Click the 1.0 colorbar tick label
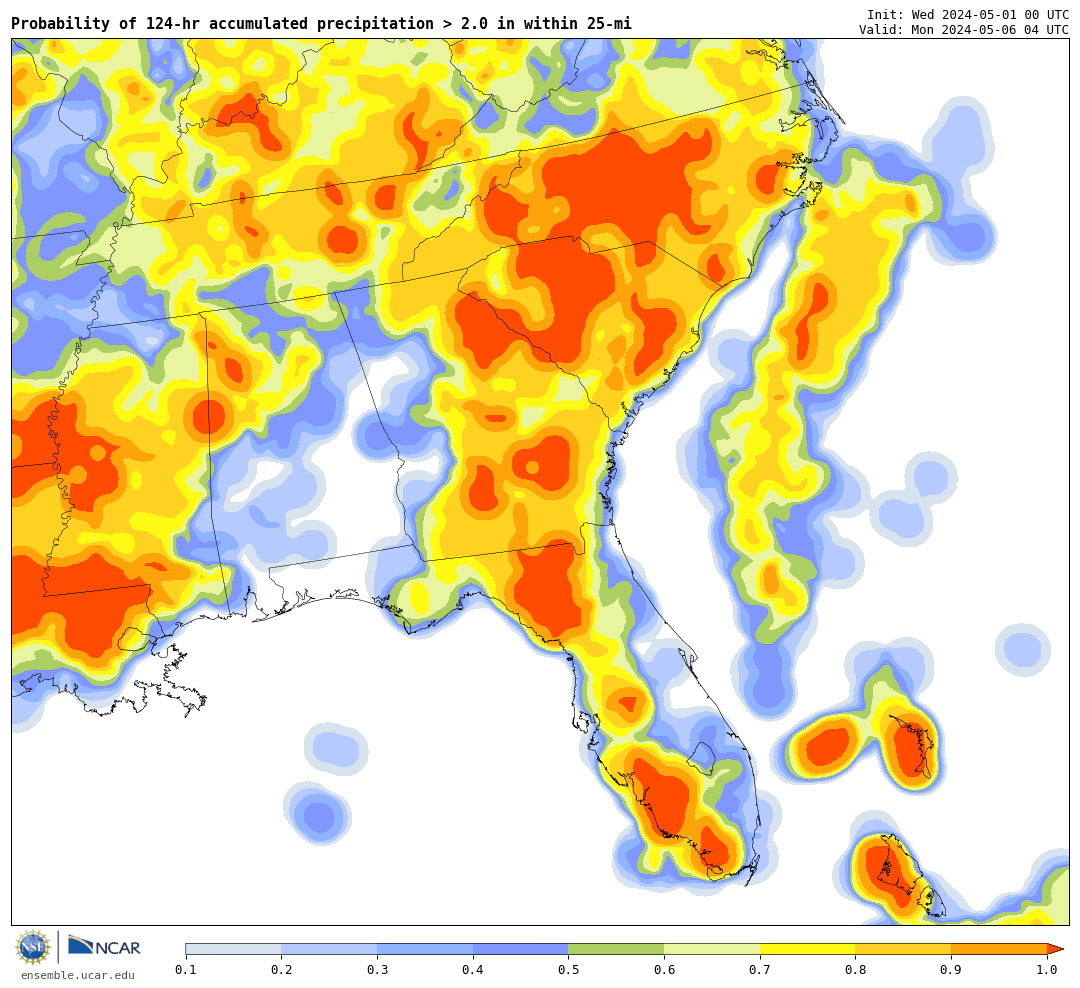Screen dimensions: 1080x988 [x=1047, y=970]
